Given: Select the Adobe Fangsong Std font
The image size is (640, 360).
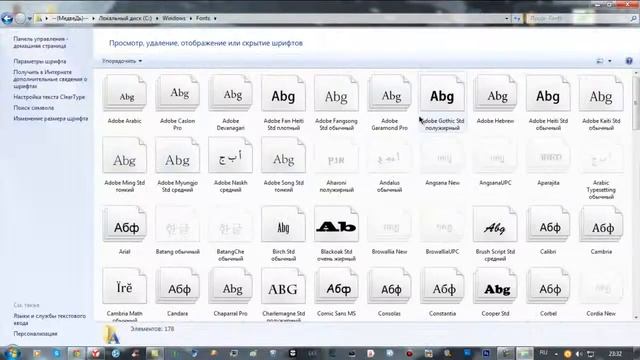Looking at the screenshot, I should pos(336,93).
